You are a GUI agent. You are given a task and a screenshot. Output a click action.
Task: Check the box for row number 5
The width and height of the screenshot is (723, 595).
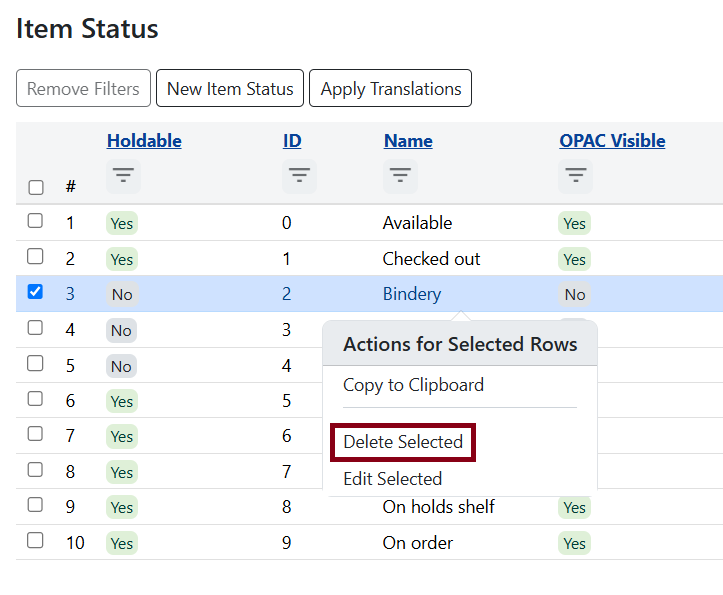tap(35, 363)
